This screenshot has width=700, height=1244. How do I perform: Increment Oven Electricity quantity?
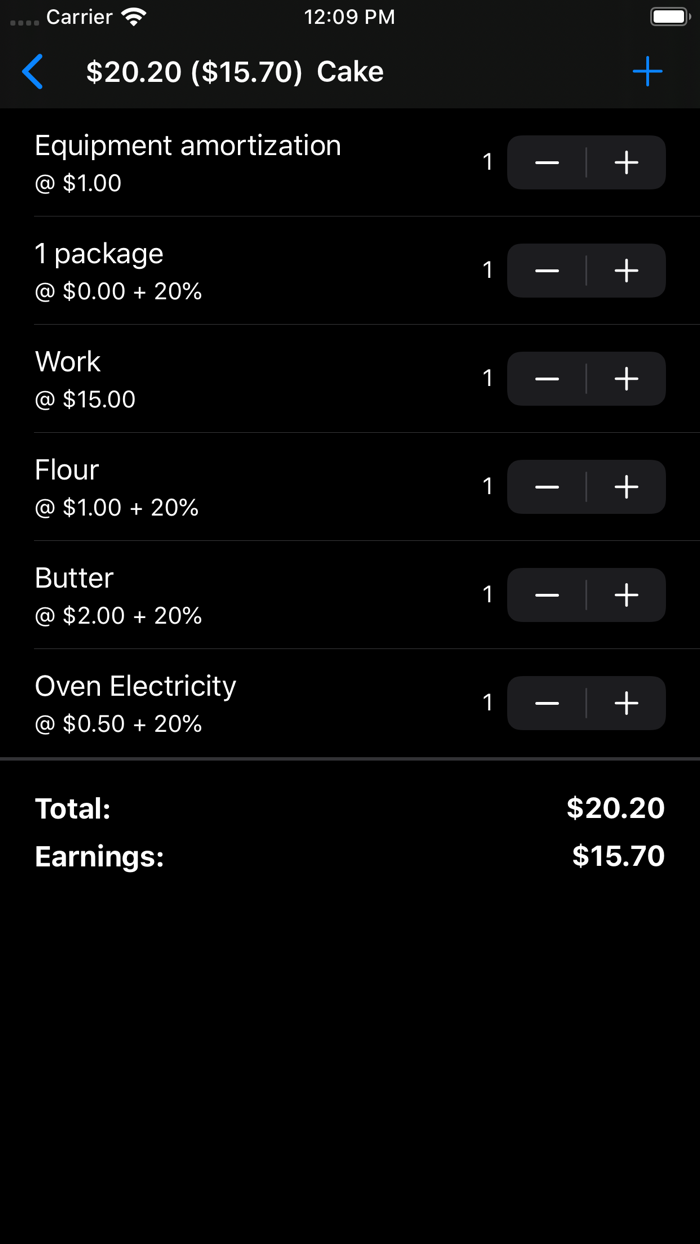tap(625, 702)
